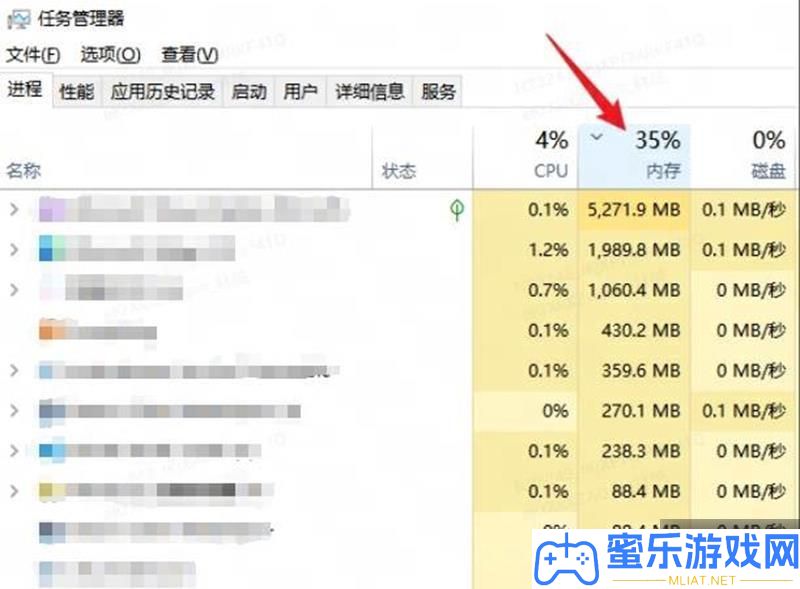Switch to the 详细信息 tab
The height and width of the screenshot is (589, 800).
[x=369, y=92]
